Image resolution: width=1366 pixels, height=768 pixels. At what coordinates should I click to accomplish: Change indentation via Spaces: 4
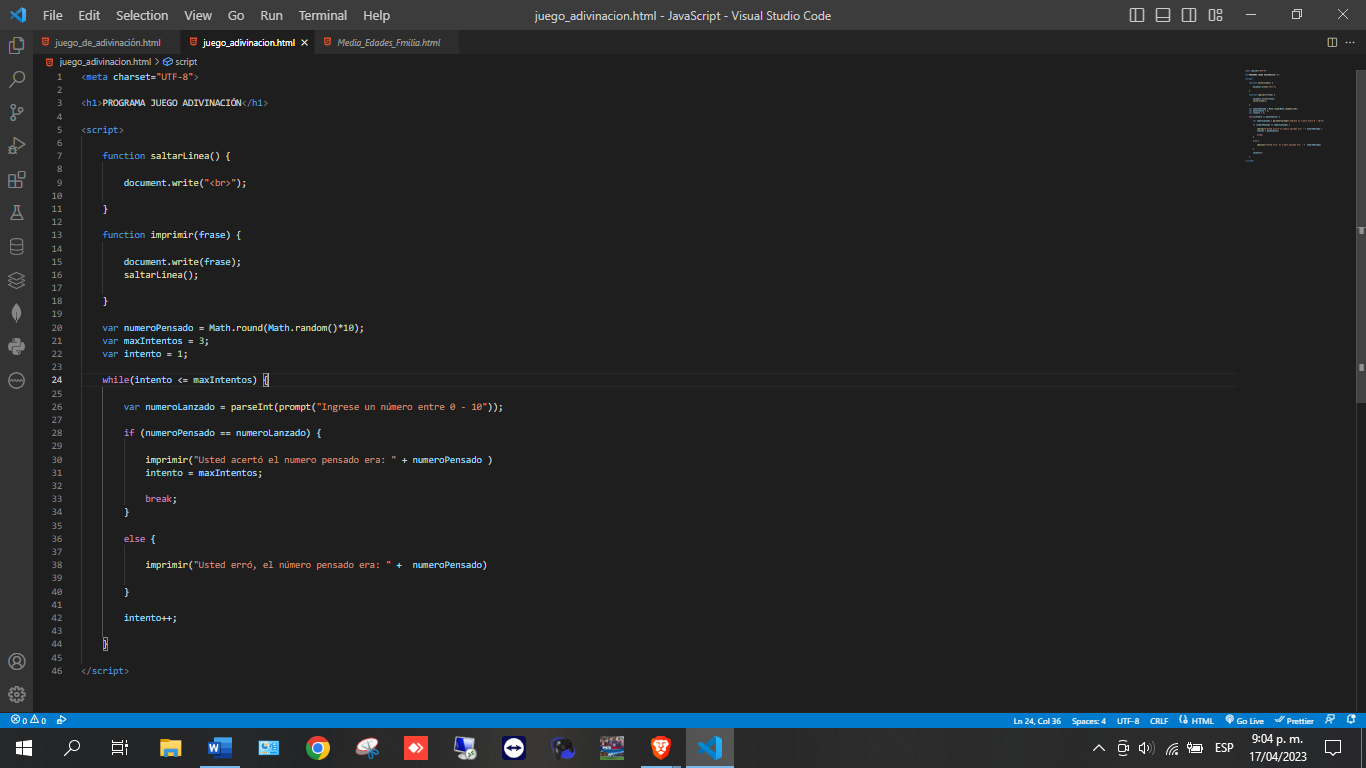(x=1089, y=720)
